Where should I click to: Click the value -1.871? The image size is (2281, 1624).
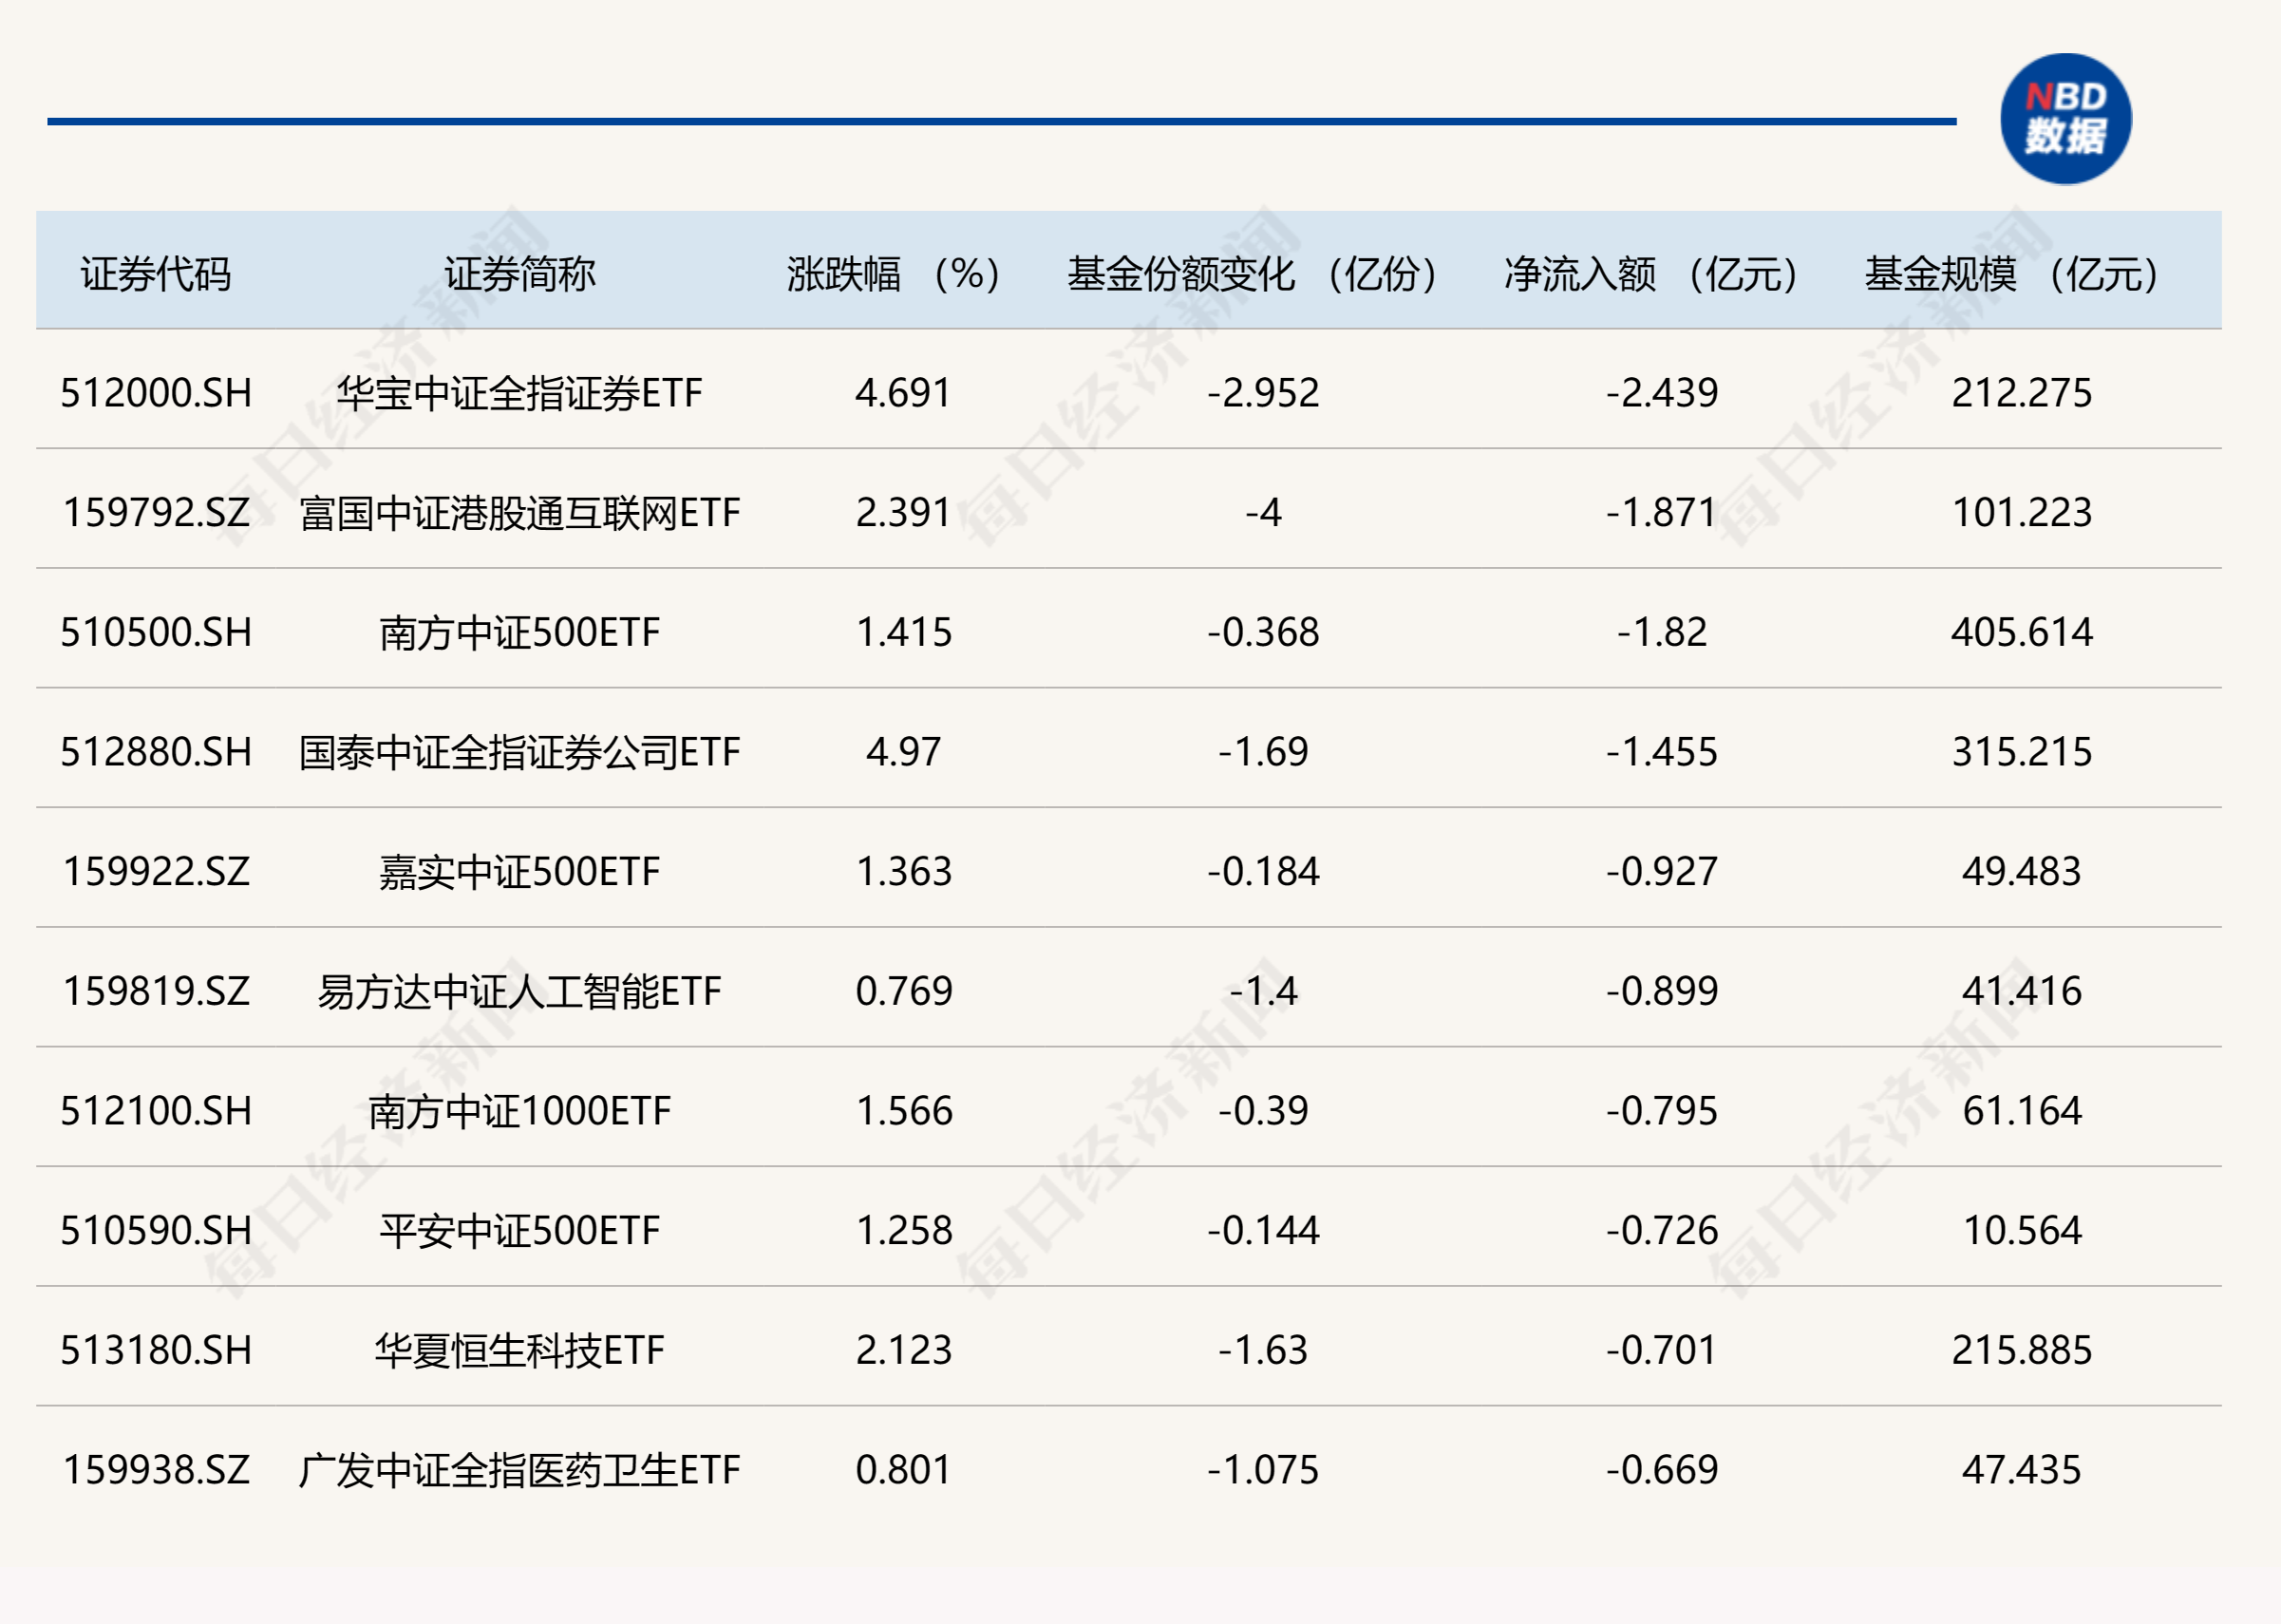1662,513
